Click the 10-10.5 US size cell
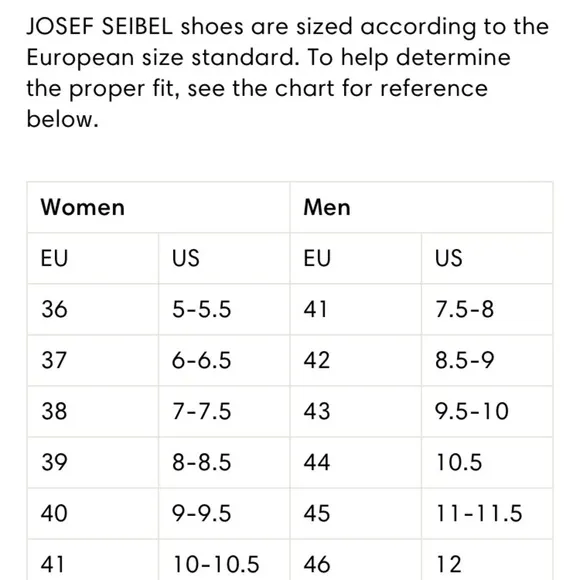Screen dimensions: 580x580 (x=224, y=560)
